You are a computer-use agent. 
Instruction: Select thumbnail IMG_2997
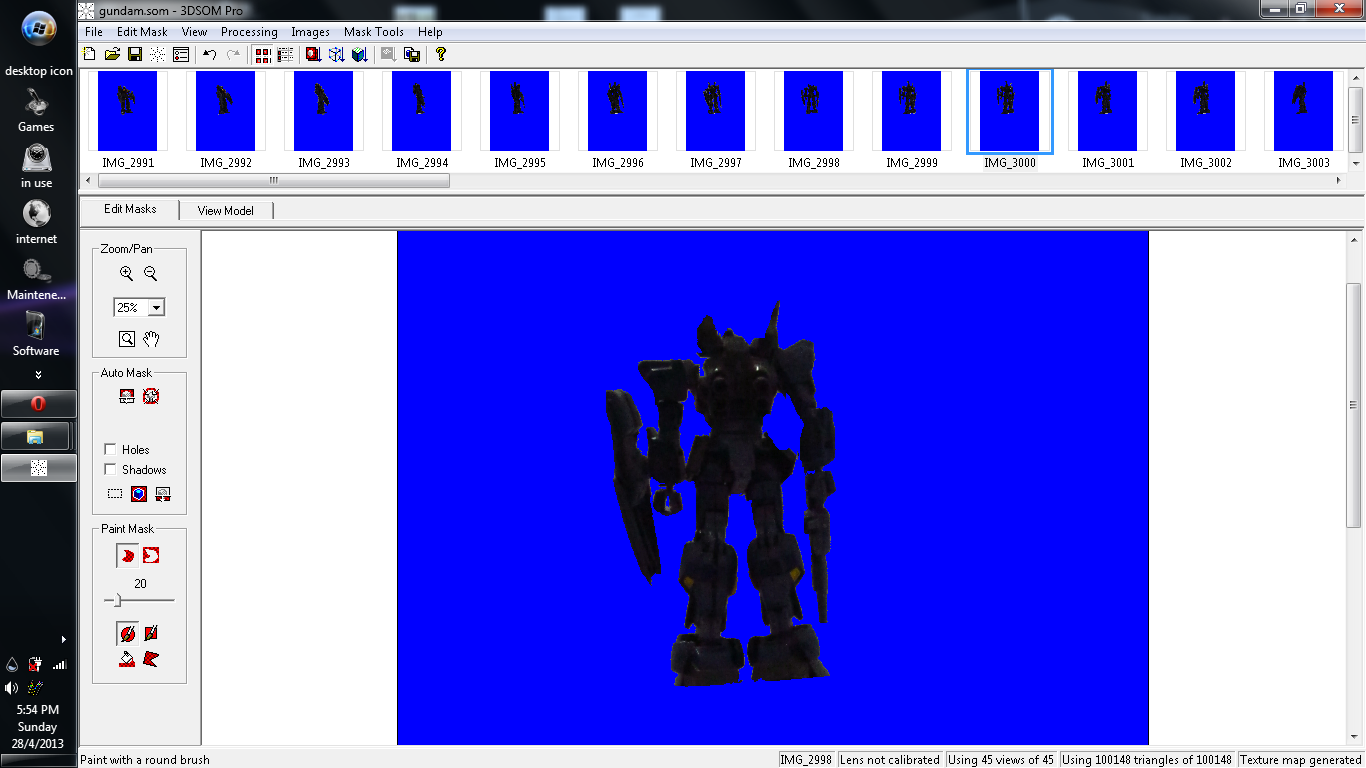tap(716, 119)
